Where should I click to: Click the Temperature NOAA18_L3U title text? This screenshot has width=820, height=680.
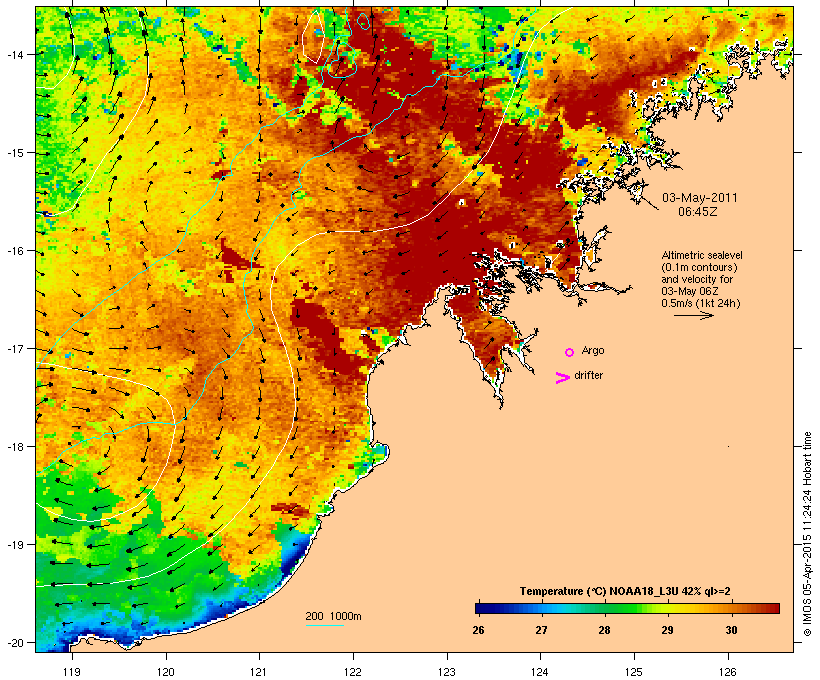tap(624, 591)
